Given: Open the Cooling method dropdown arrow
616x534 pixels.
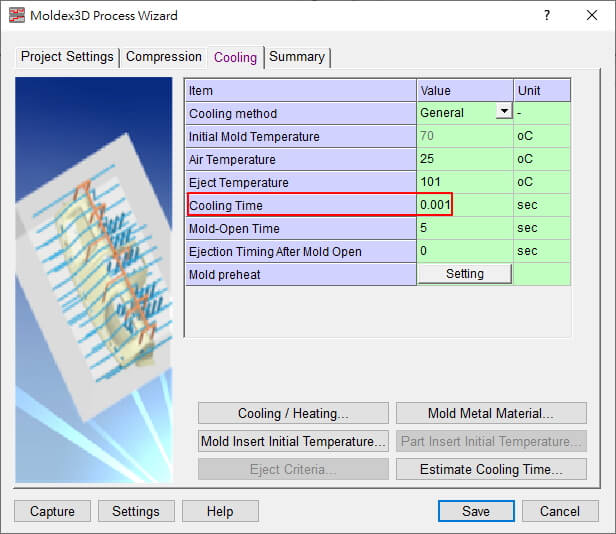Looking at the screenshot, I should [x=504, y=112].
